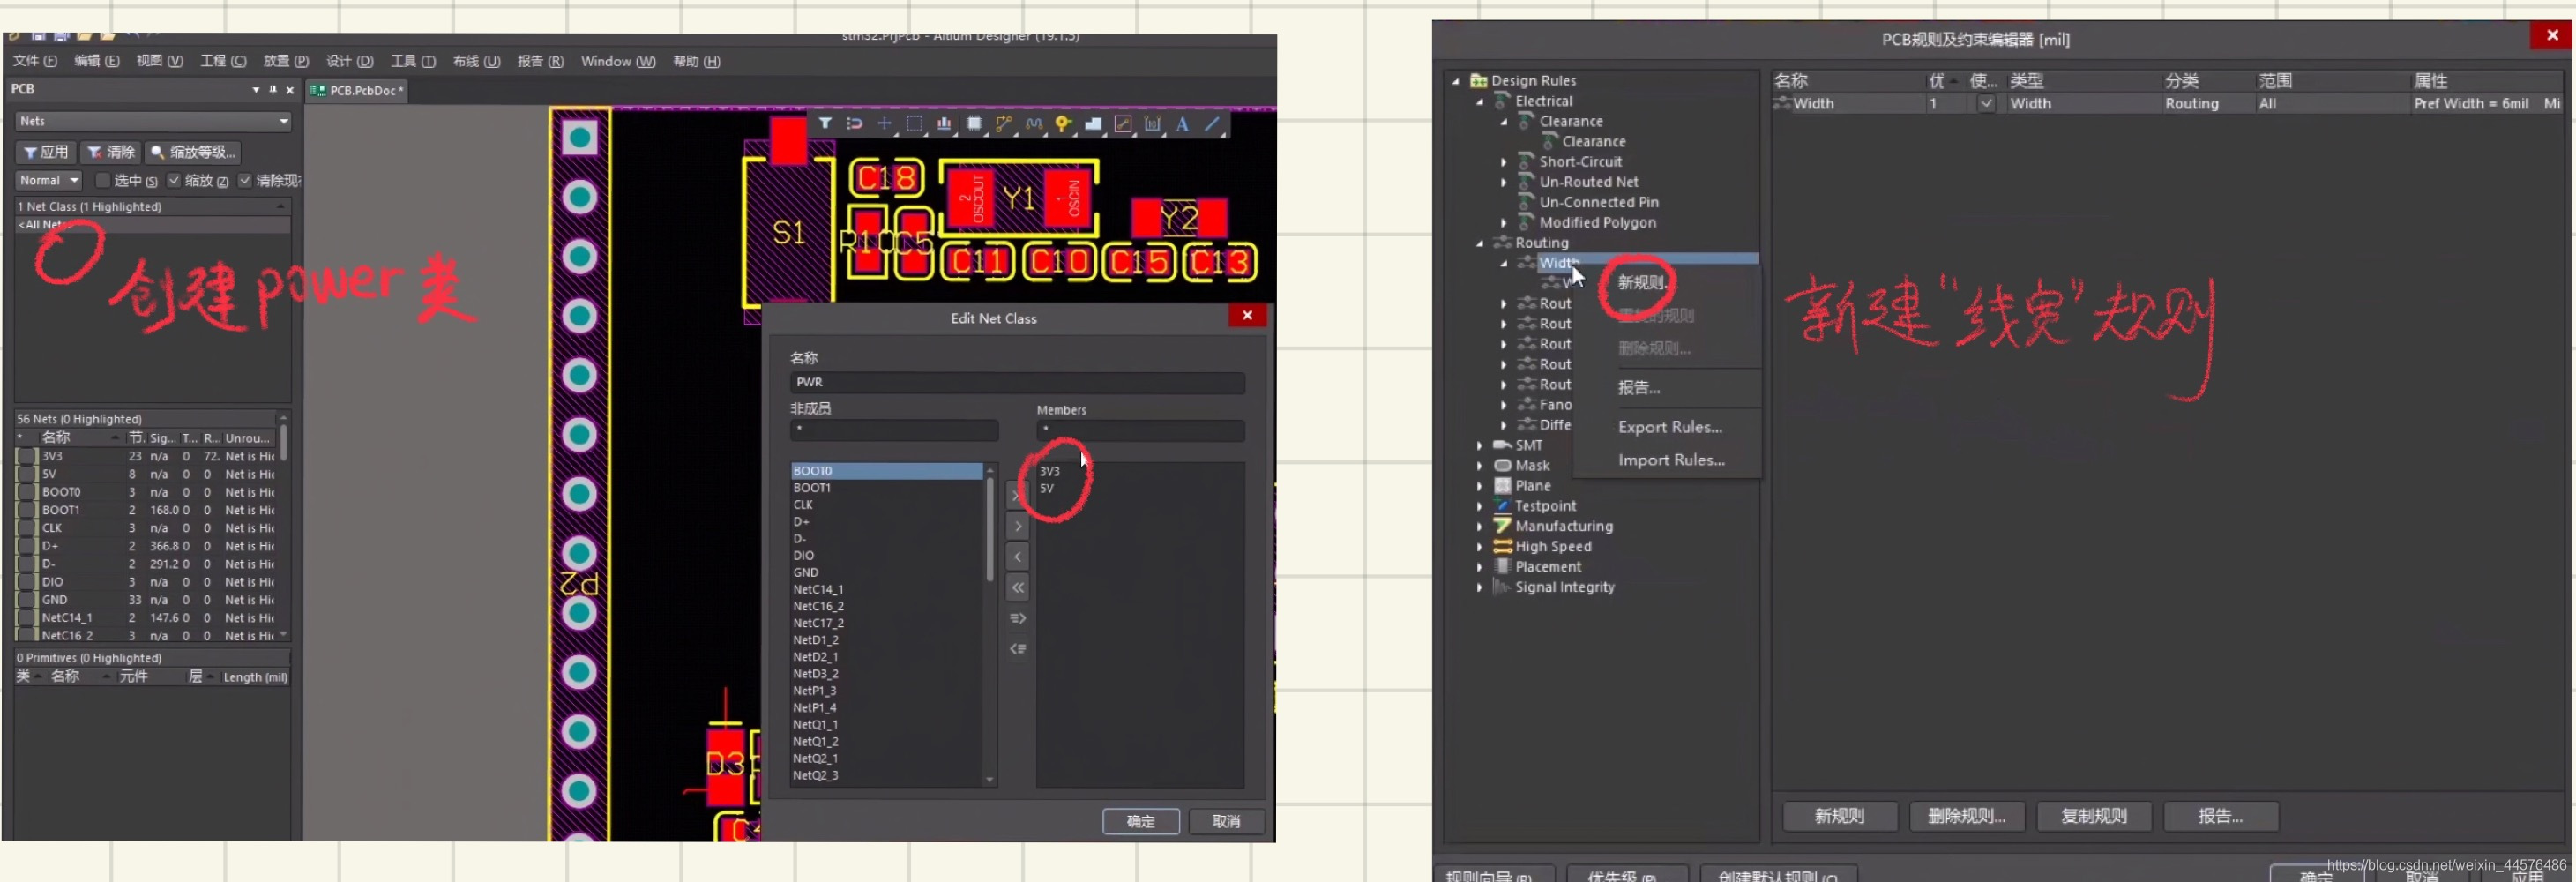Expand the Short-Circuit tree node
Image resolution: width=2576 pixels, height=882 pixels.
pos(1504,162)
